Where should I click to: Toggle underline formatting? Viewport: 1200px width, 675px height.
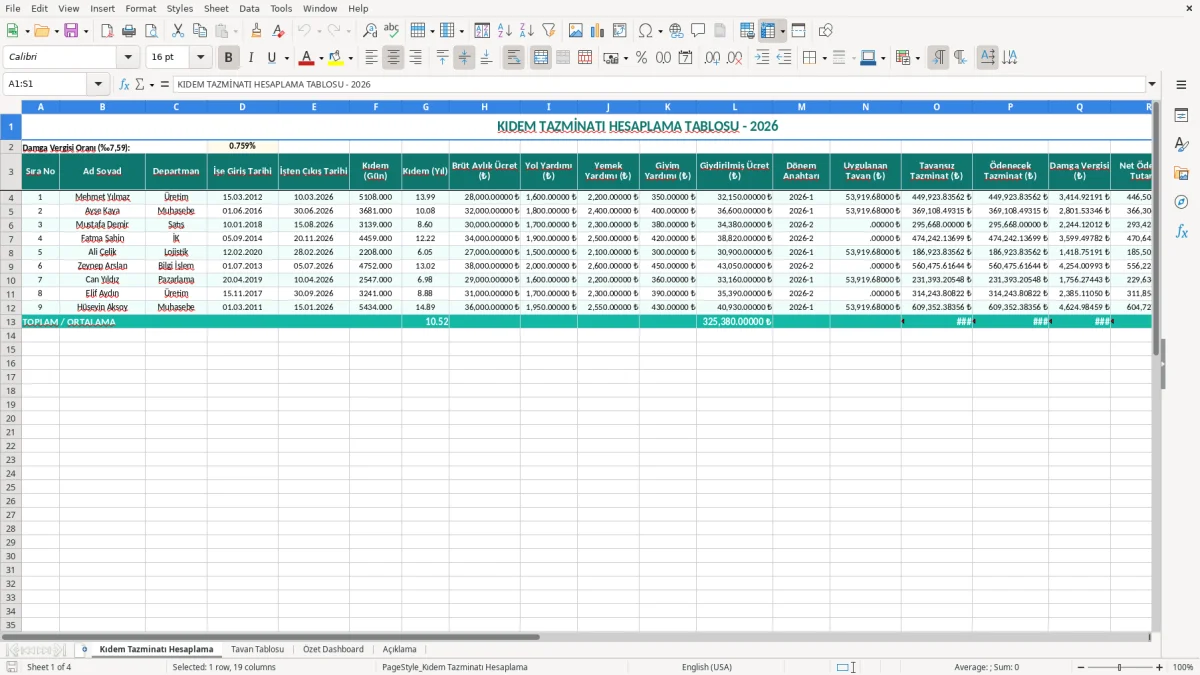pyautogui.click(x=271, y=58)
